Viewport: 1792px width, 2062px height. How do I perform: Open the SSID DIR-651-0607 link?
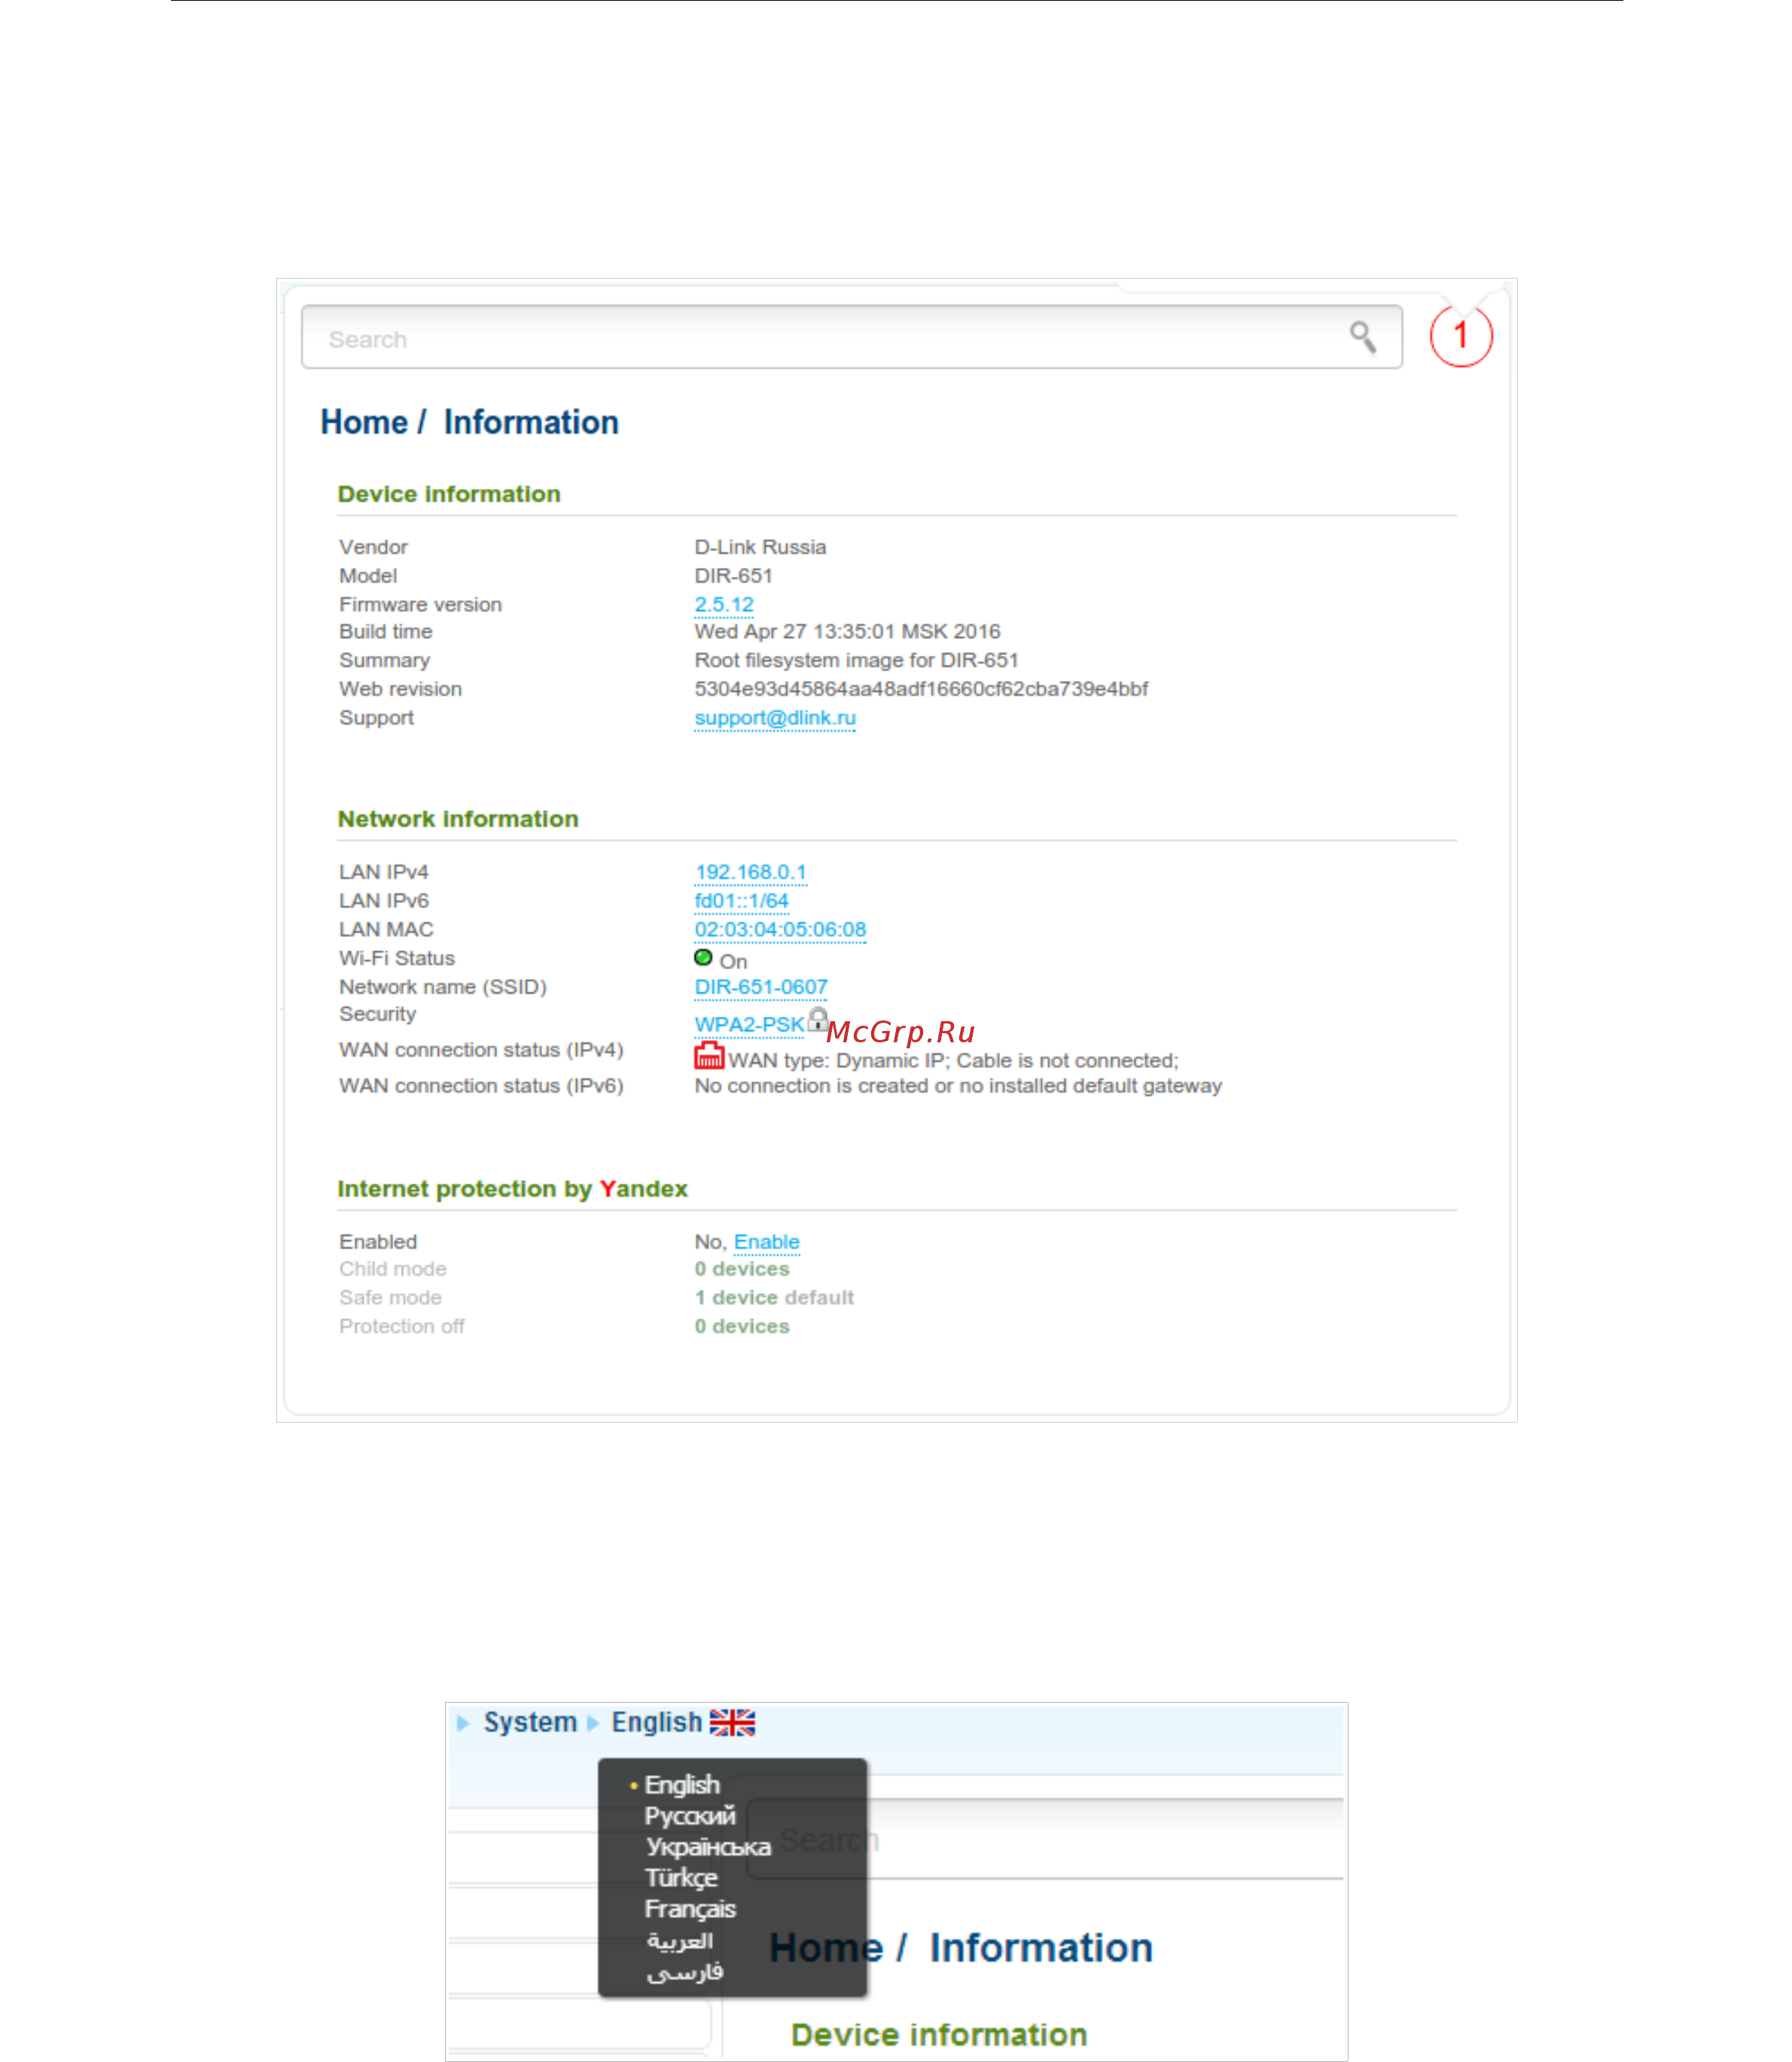pyautogui.click(x=761, y=987)
